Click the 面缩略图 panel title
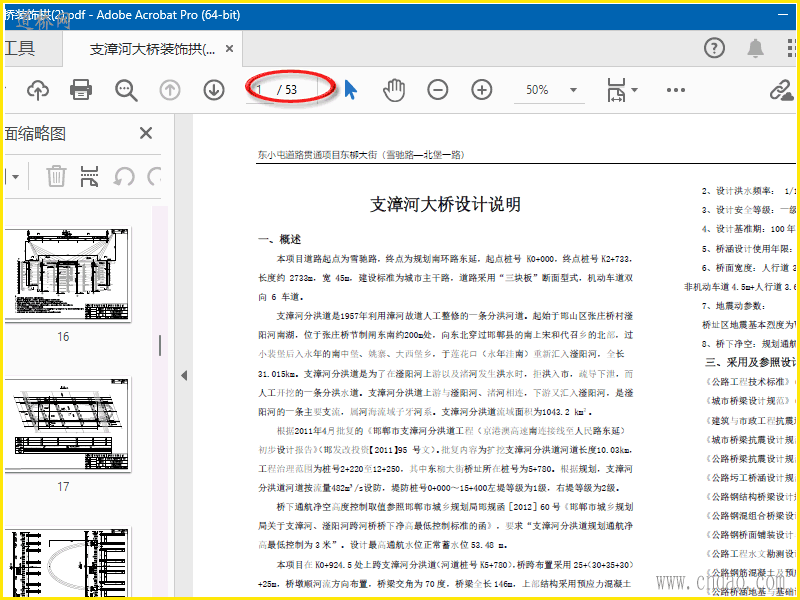This screenshot has height=600, width=800. tap(36, 134)
